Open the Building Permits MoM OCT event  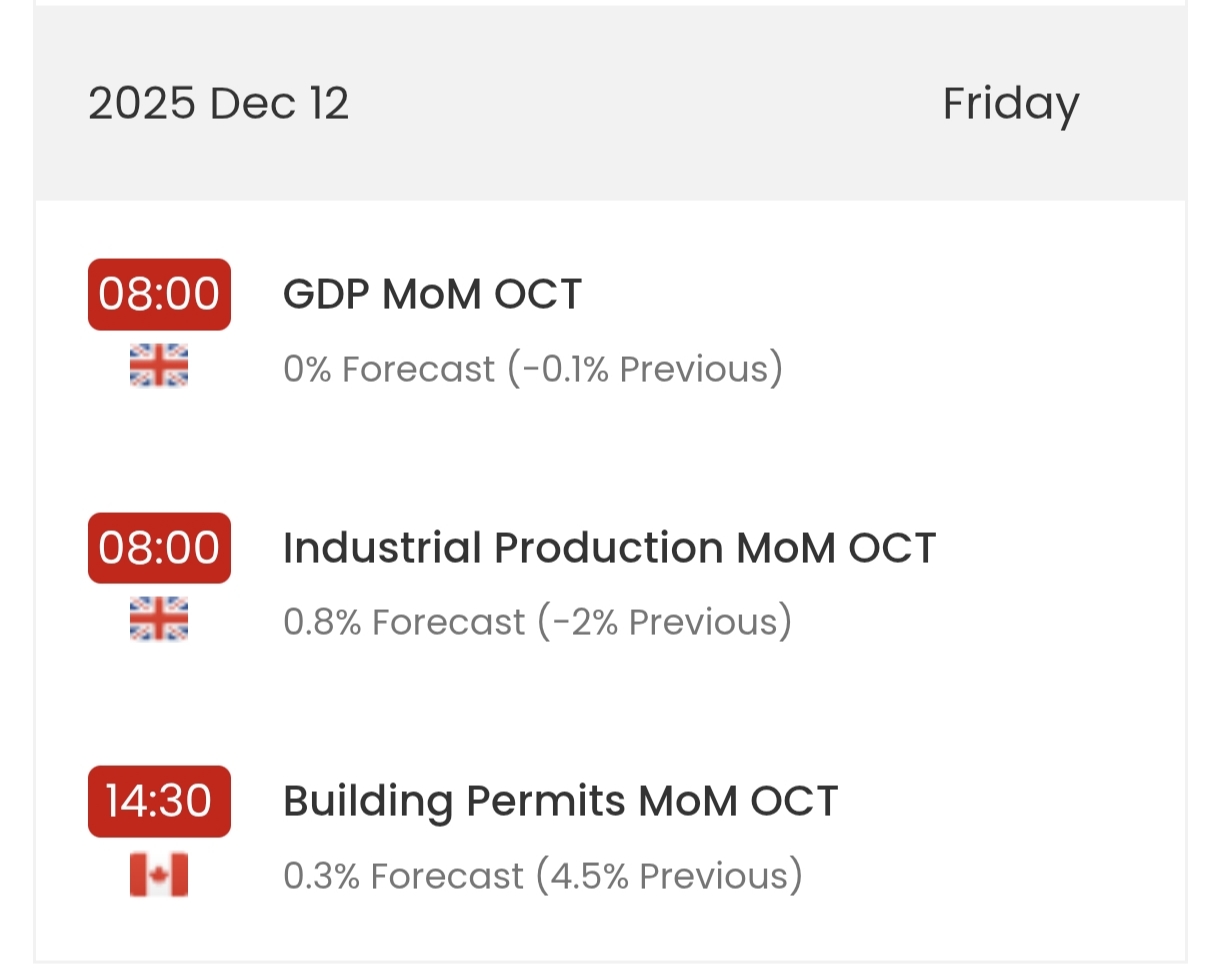click(x=560, y=802)
